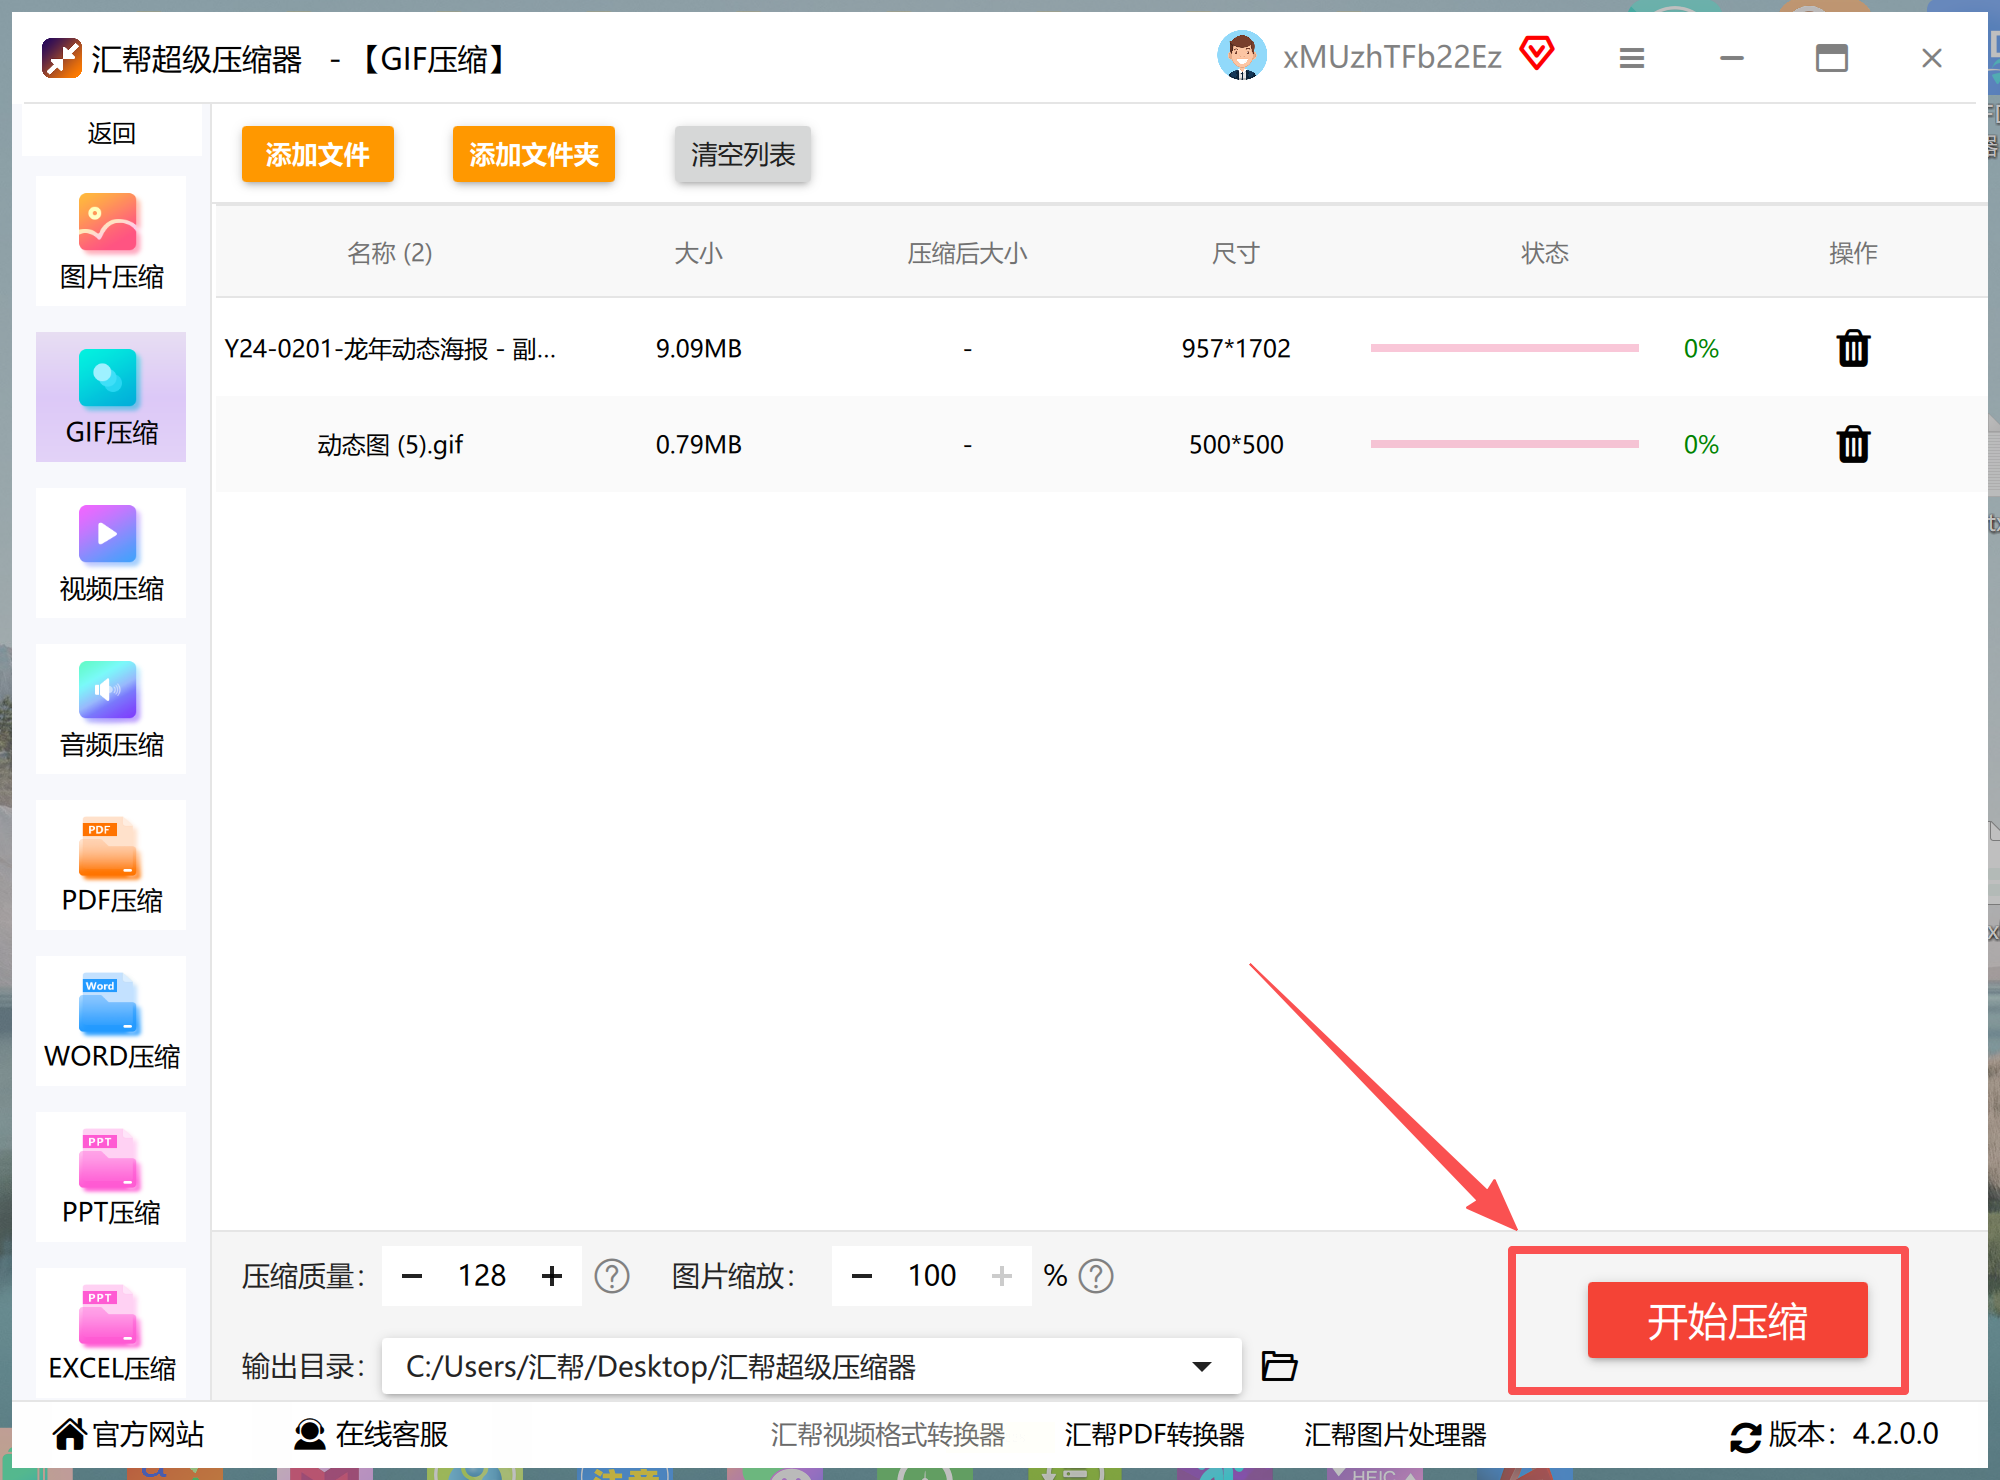Click the progress bar of 动态图 (5).gif

pyautogui.click(x=1504, y=444)
